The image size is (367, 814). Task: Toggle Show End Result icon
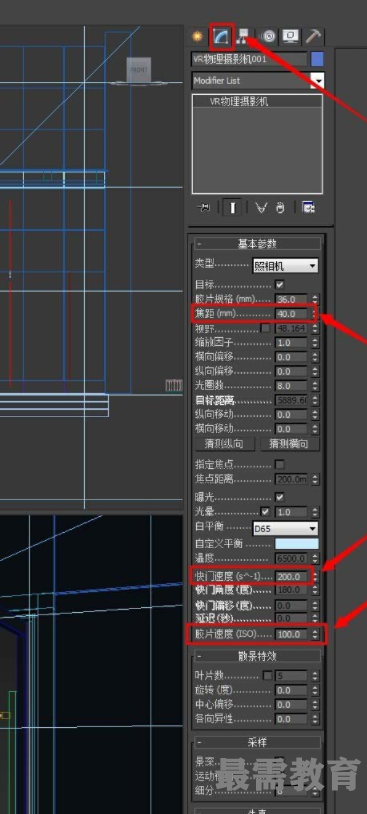tap(232, 208)
